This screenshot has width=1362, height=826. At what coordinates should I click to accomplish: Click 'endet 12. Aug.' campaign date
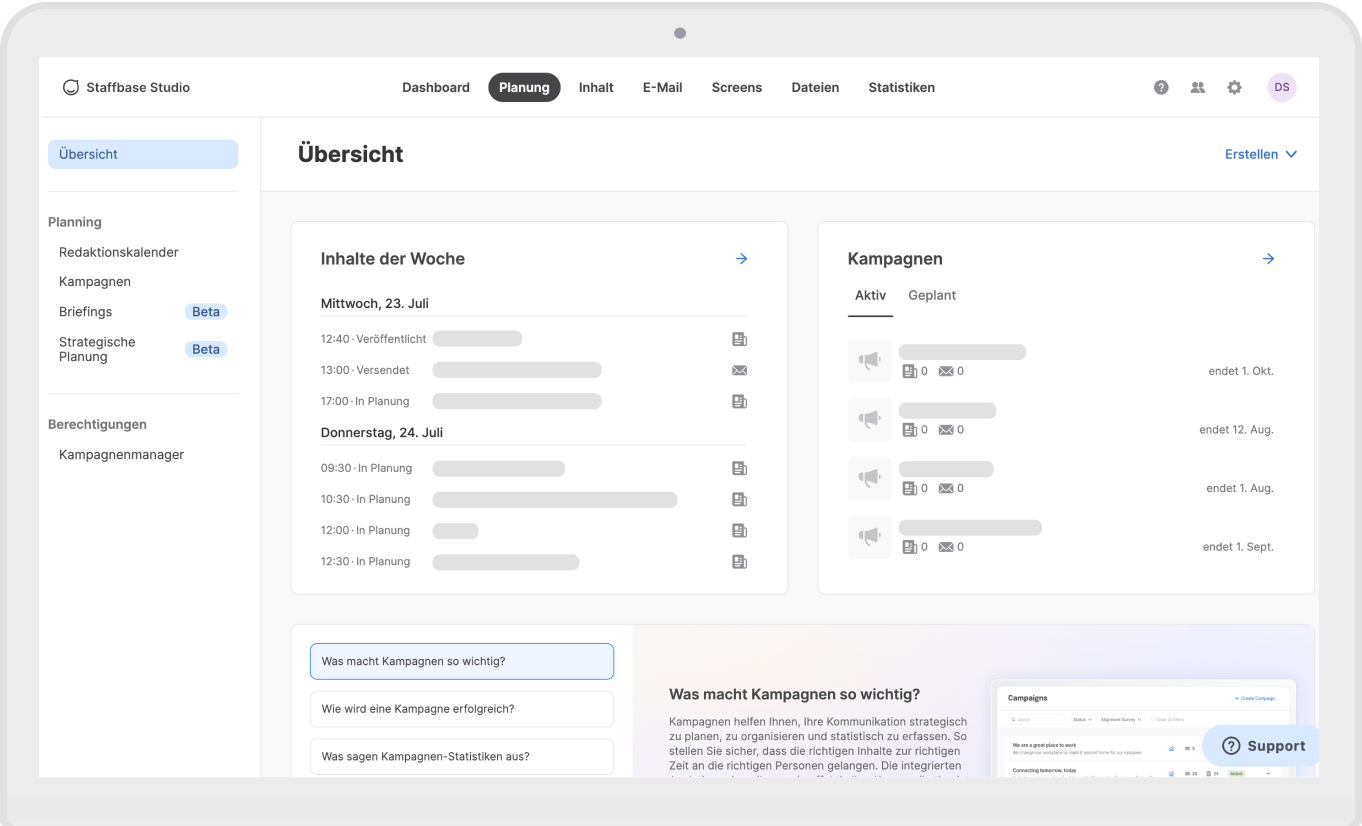click(1237, 430)
